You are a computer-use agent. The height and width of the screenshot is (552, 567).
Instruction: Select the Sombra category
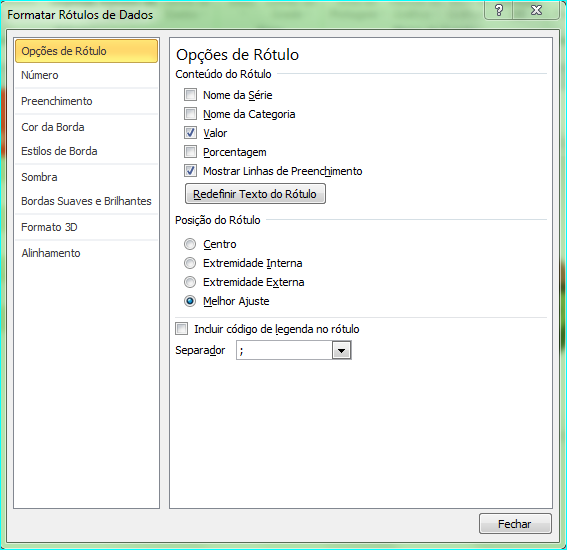(86, 177)
